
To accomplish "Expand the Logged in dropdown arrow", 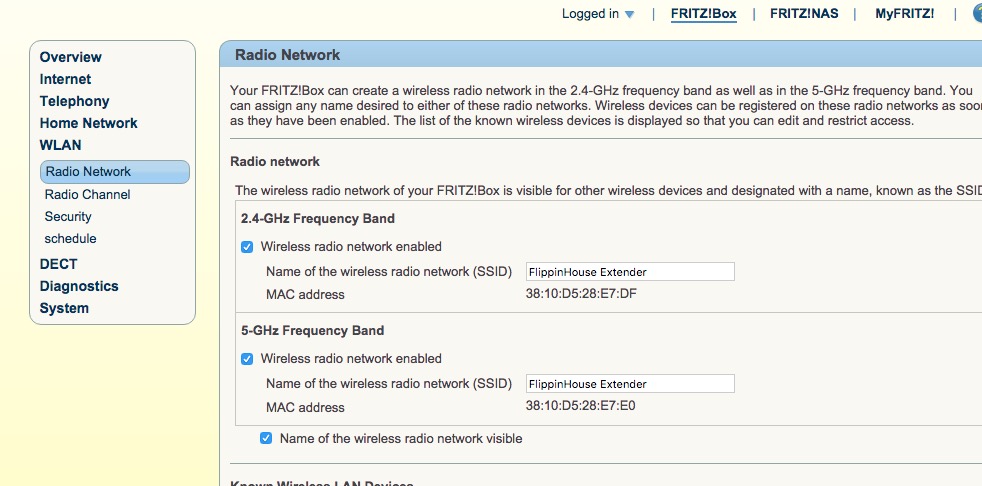I will point(629,14).
